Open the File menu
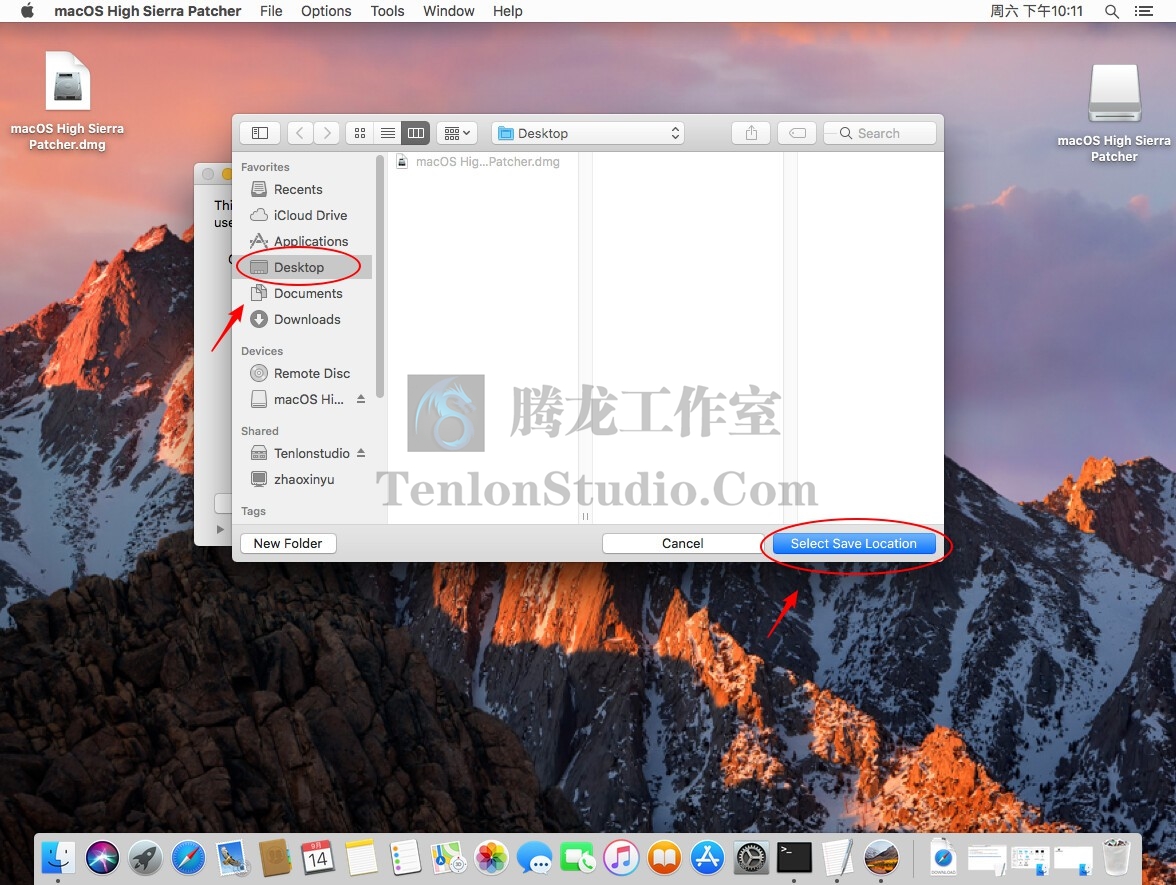 click(271, 10)
